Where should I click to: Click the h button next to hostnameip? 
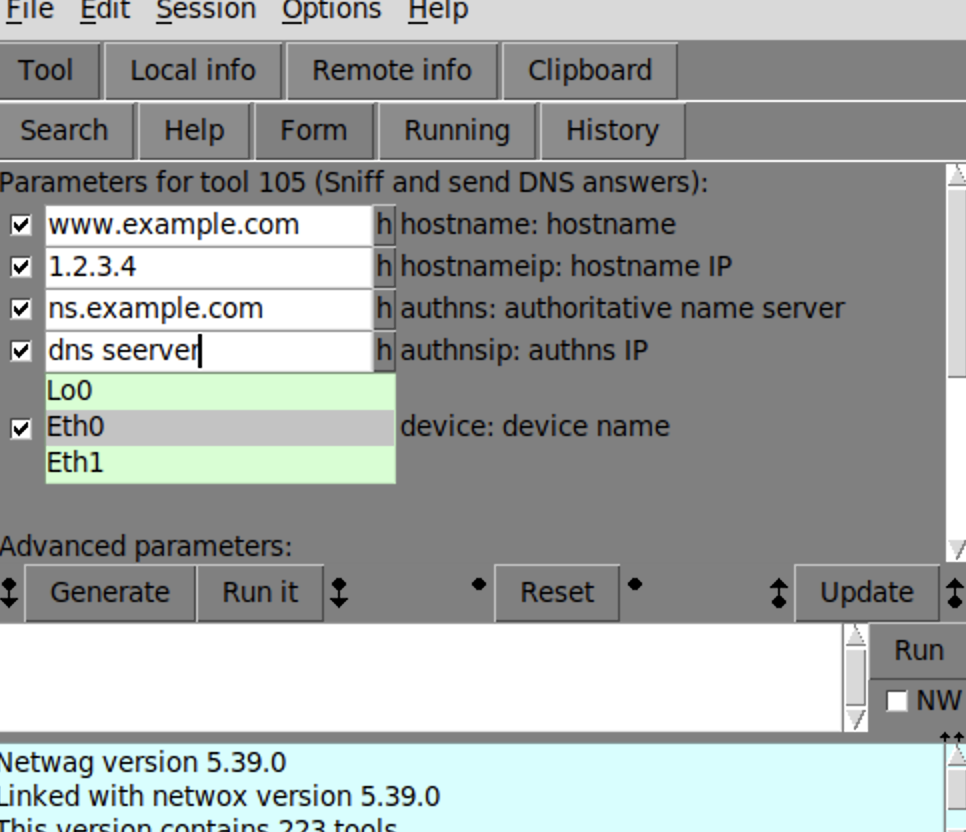384,267
